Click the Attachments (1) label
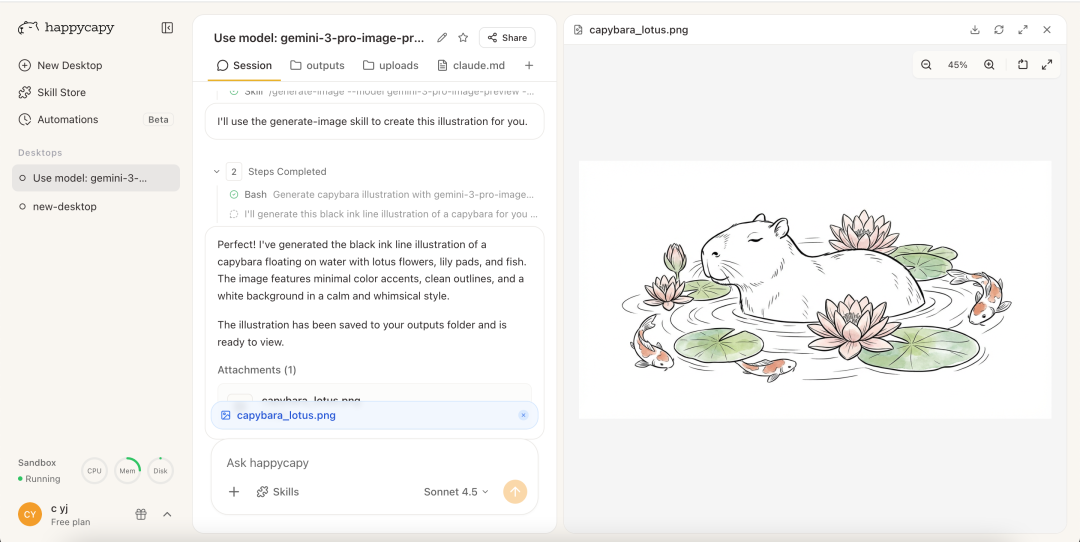Viewport: 1080px width, 542px height. pyautogui.click(x=257, y=370)
